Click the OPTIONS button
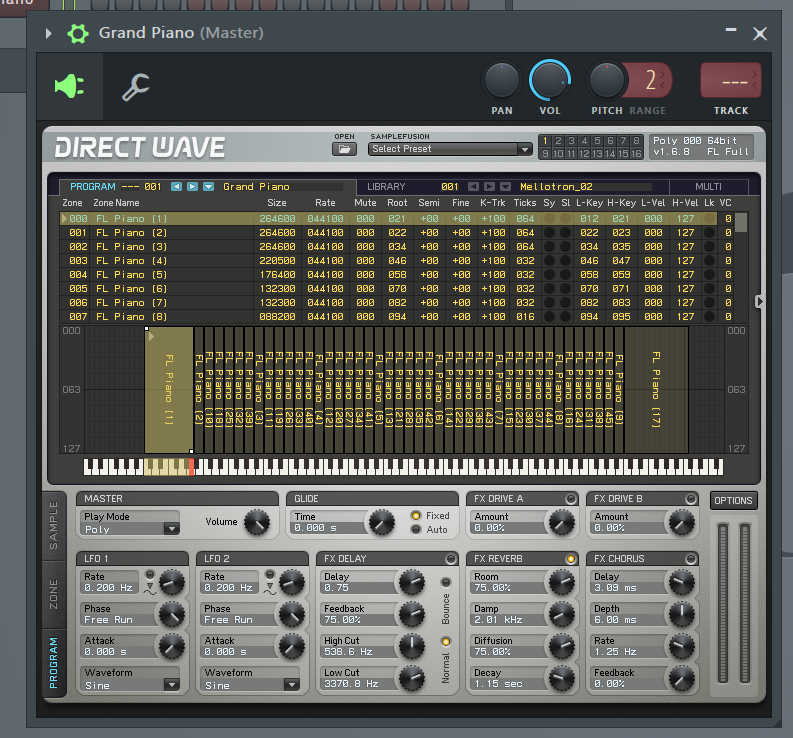793x738 pixels. pos(733,501)
